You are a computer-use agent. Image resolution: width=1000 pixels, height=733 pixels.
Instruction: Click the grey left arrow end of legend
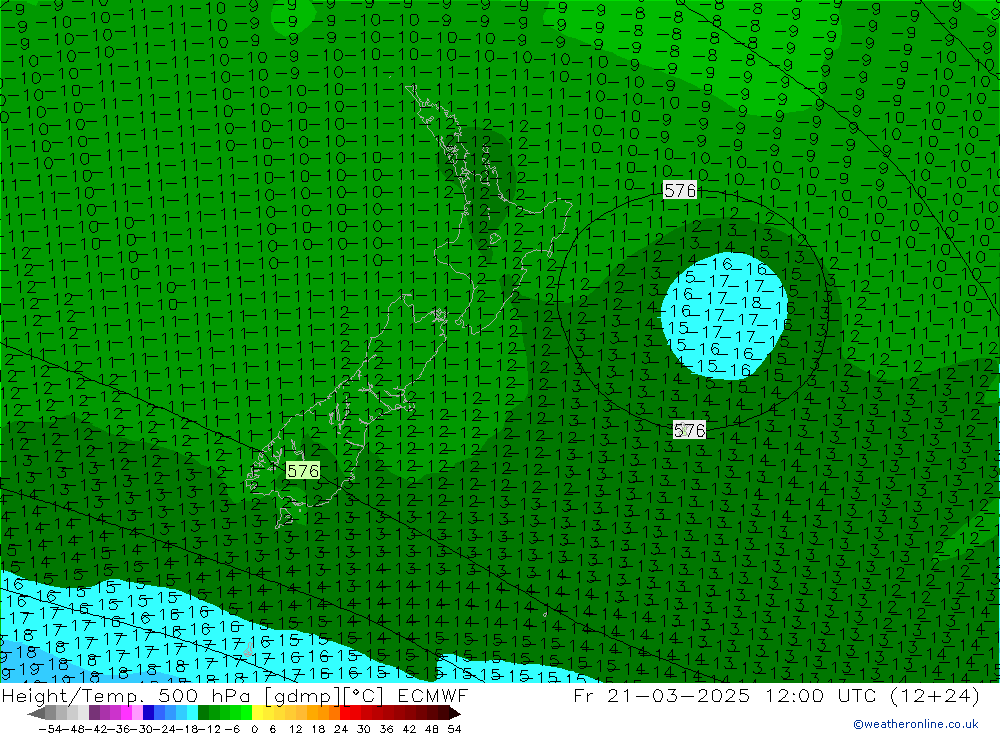click(x=36, y=713)
